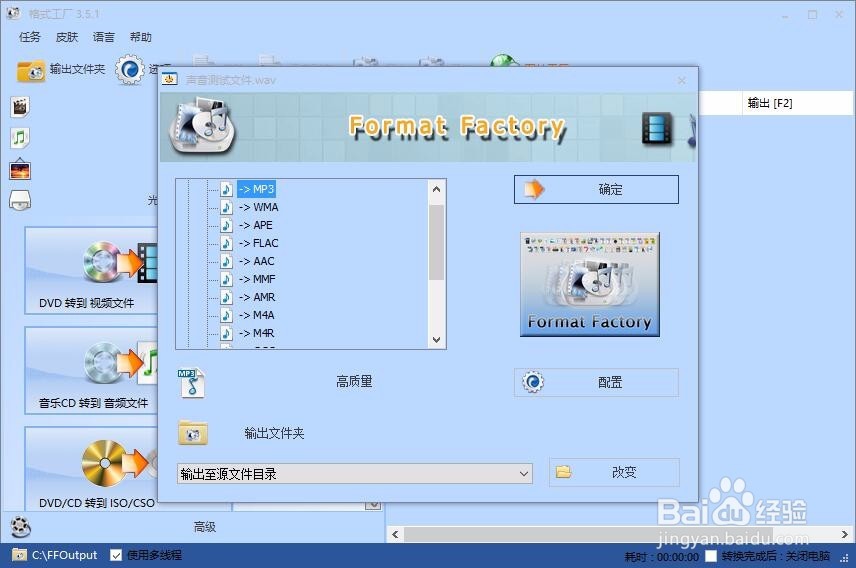Click the film strip icon in banner
The image size is (856, 568).
[657, 129]
